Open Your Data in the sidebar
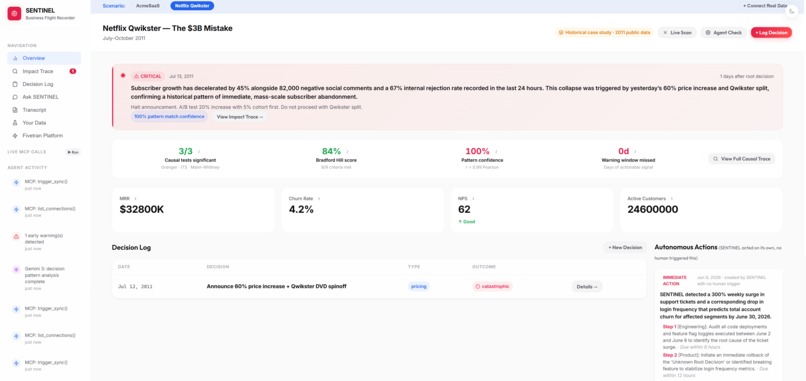The image size is (806, 381). 44,123
